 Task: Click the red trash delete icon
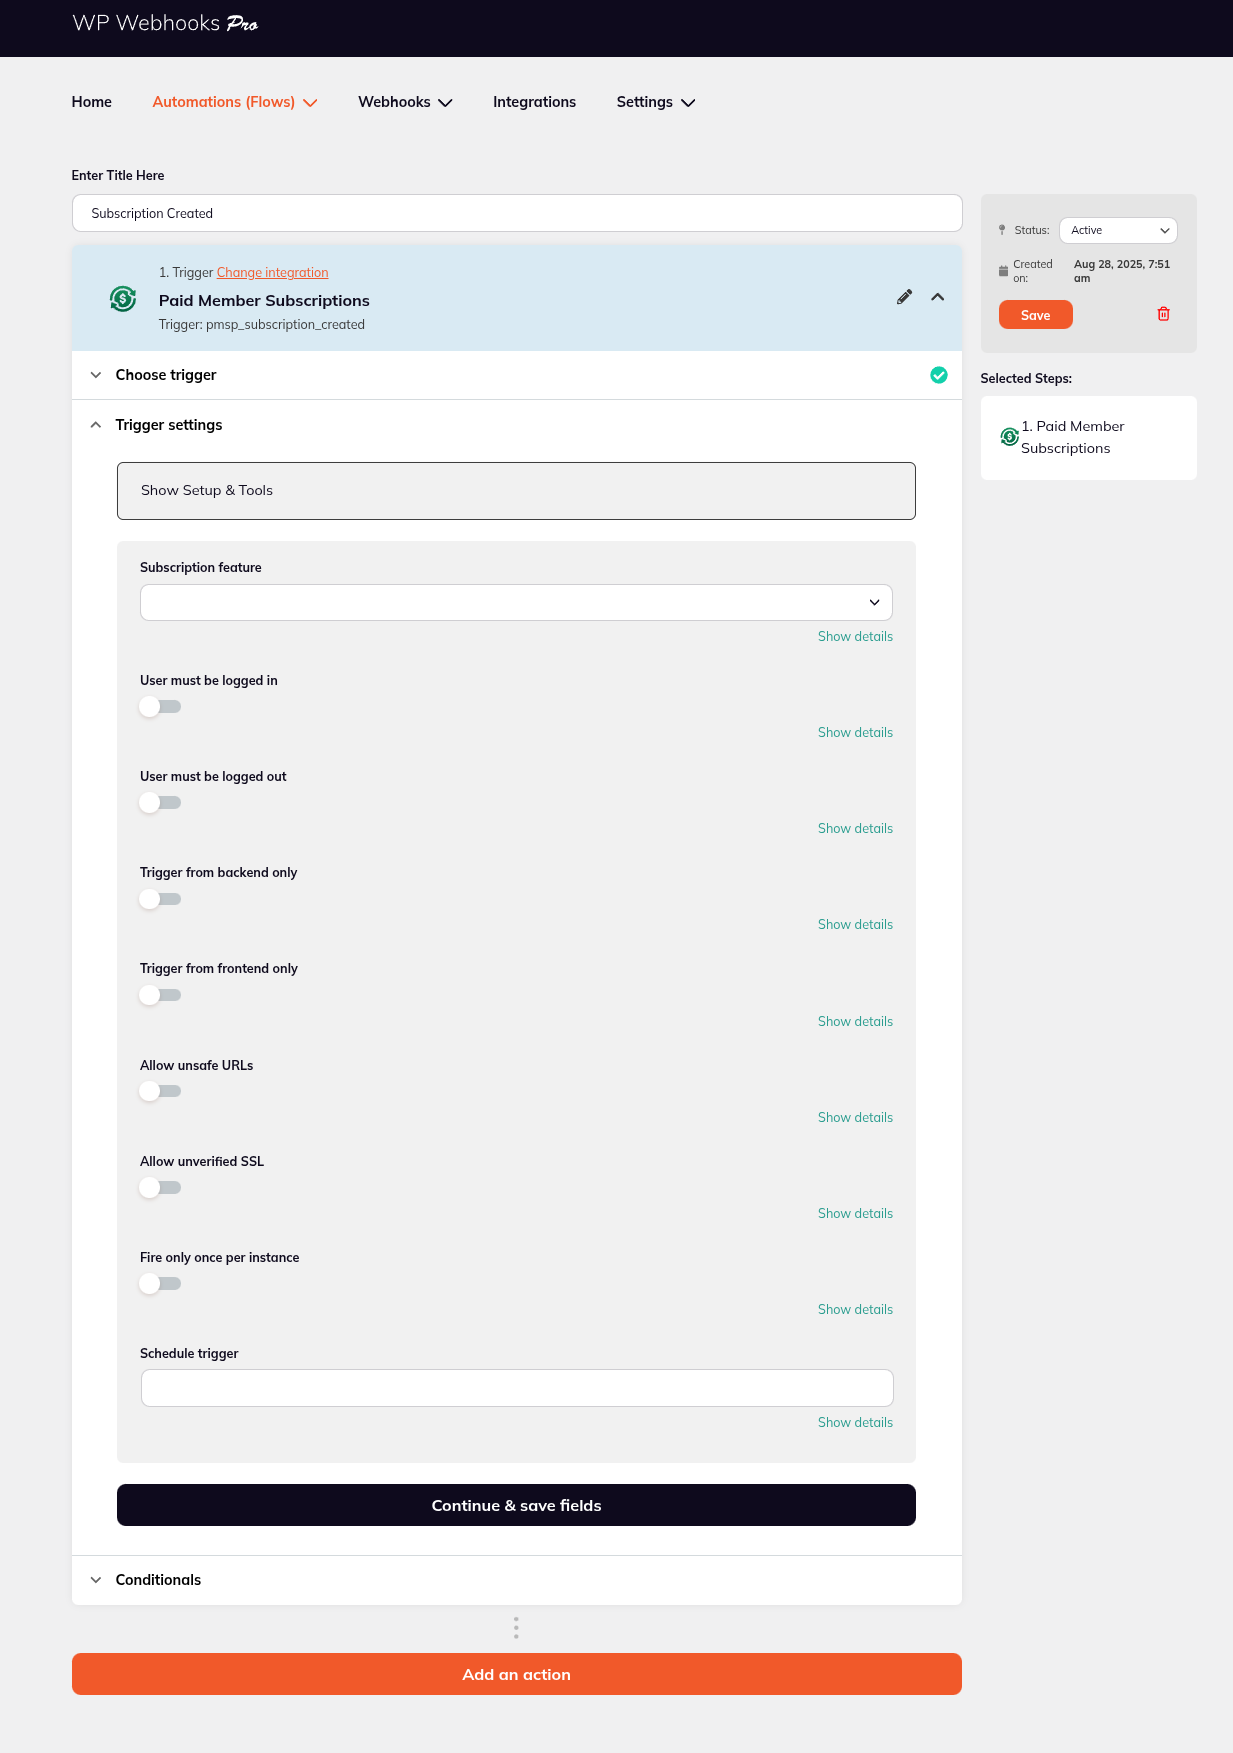point(1164,314)
